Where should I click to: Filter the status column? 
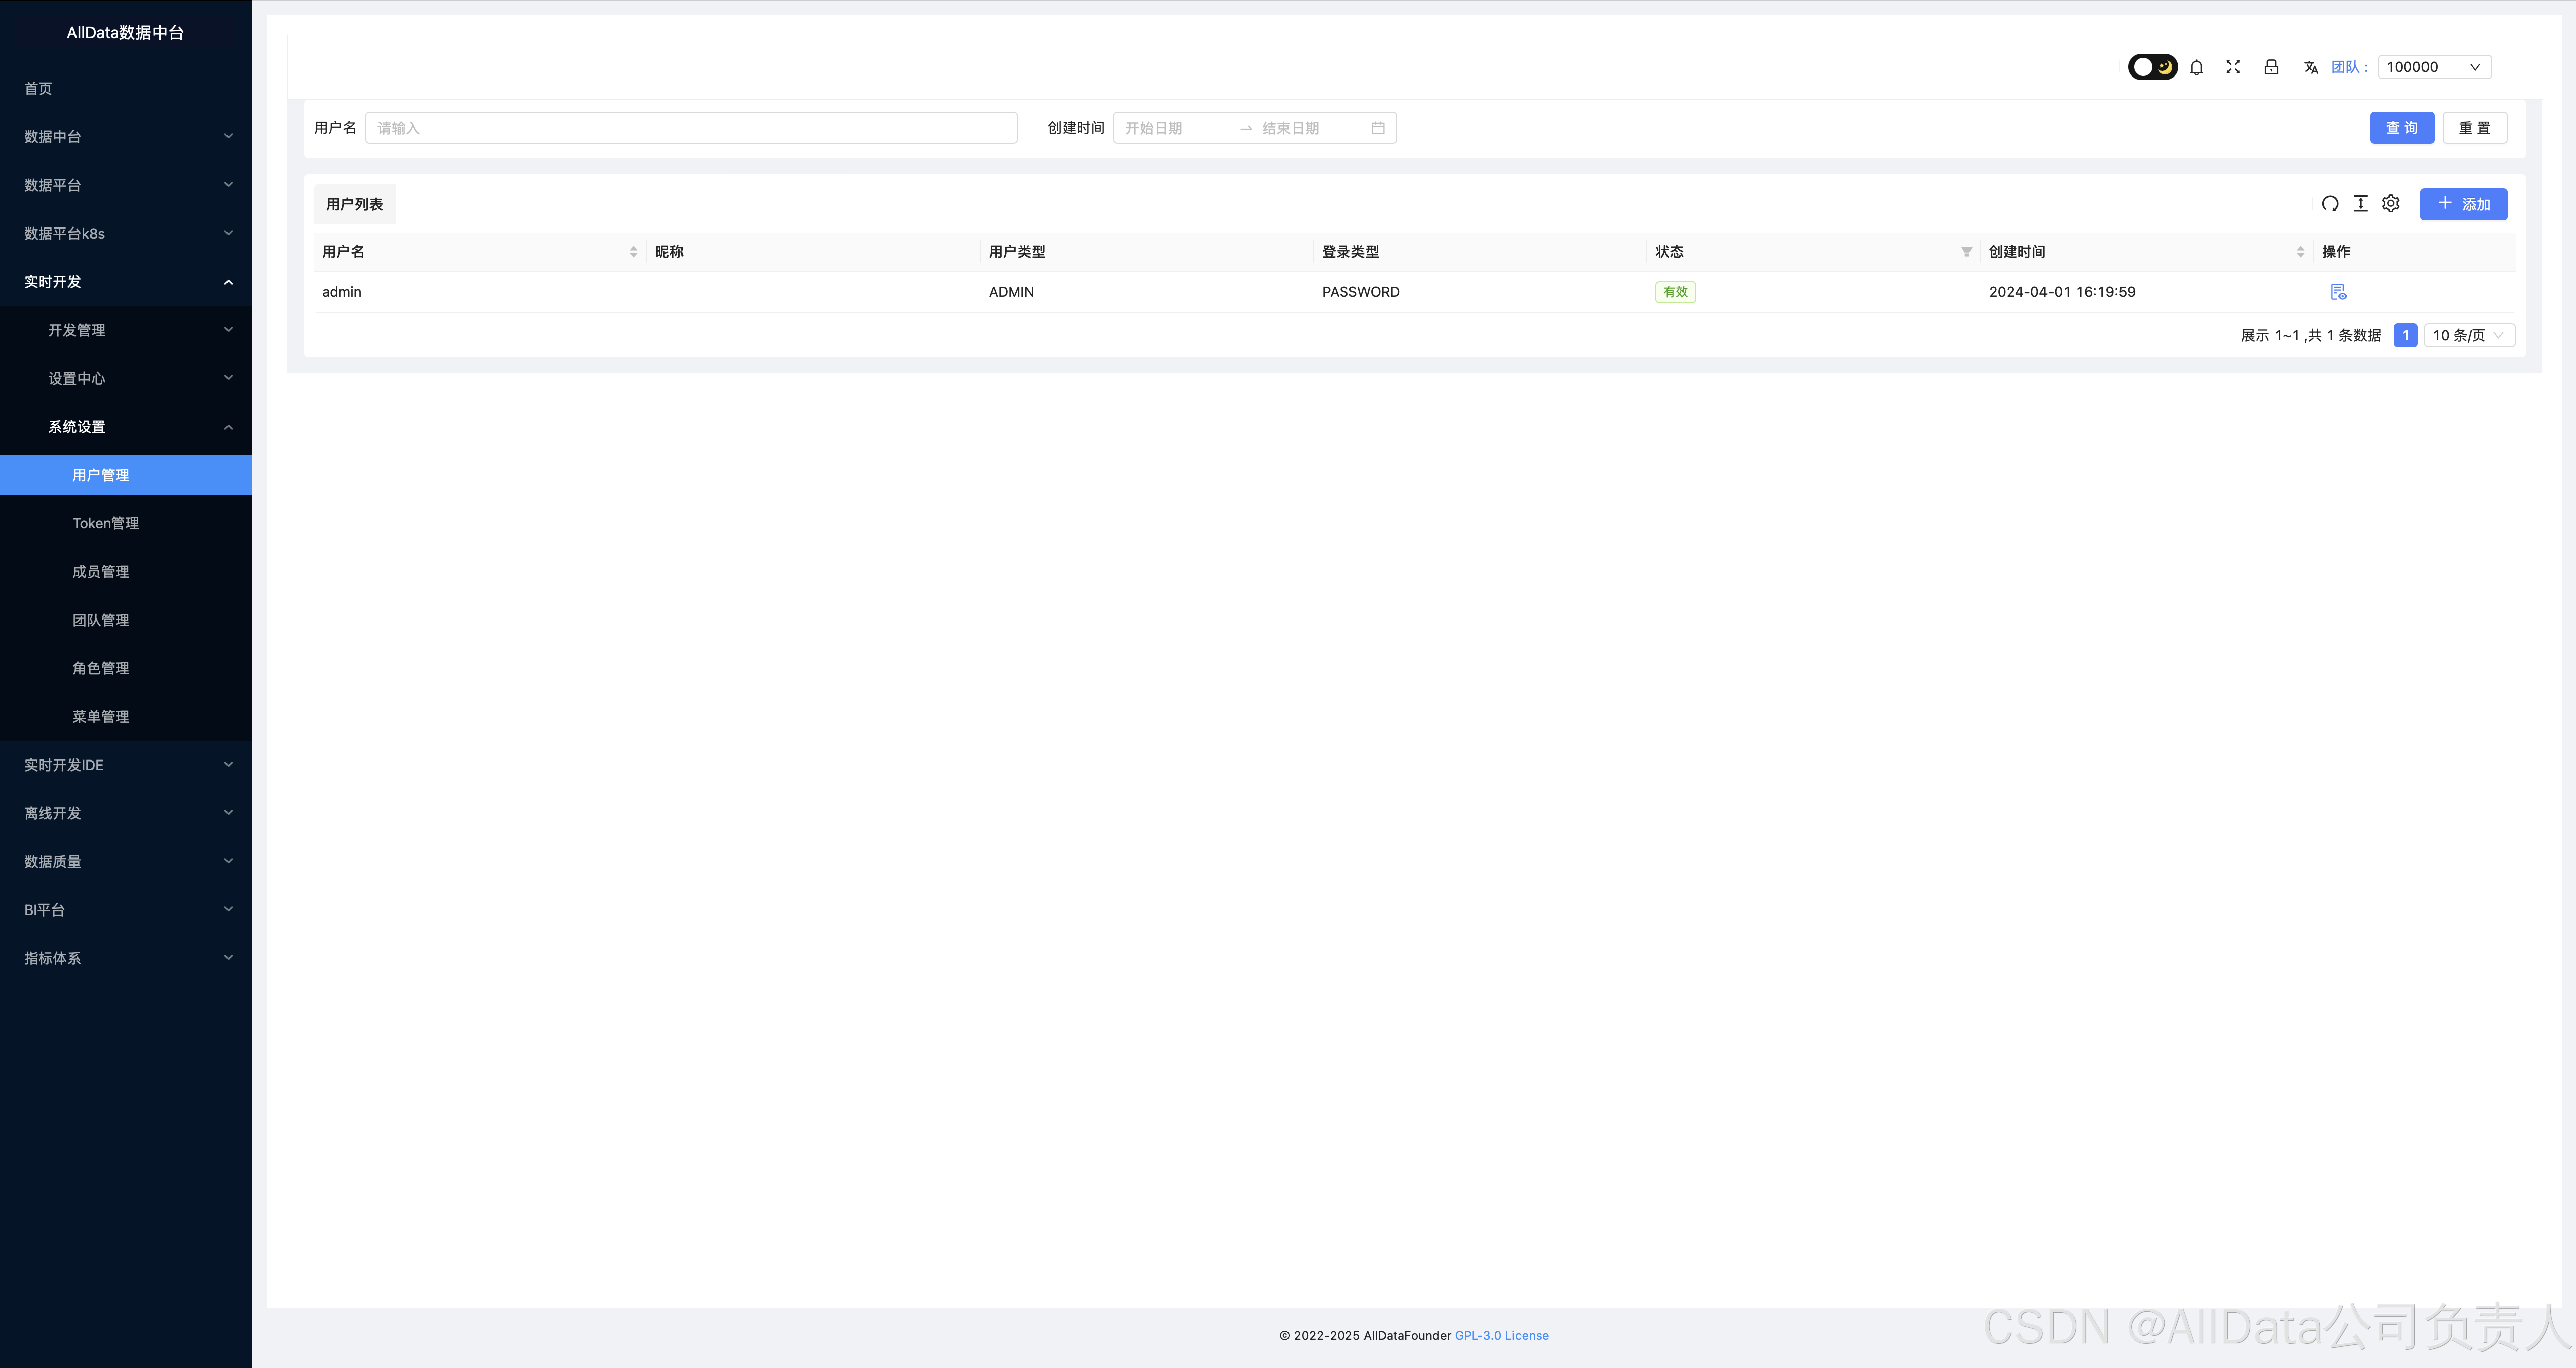coord(1966,252)
